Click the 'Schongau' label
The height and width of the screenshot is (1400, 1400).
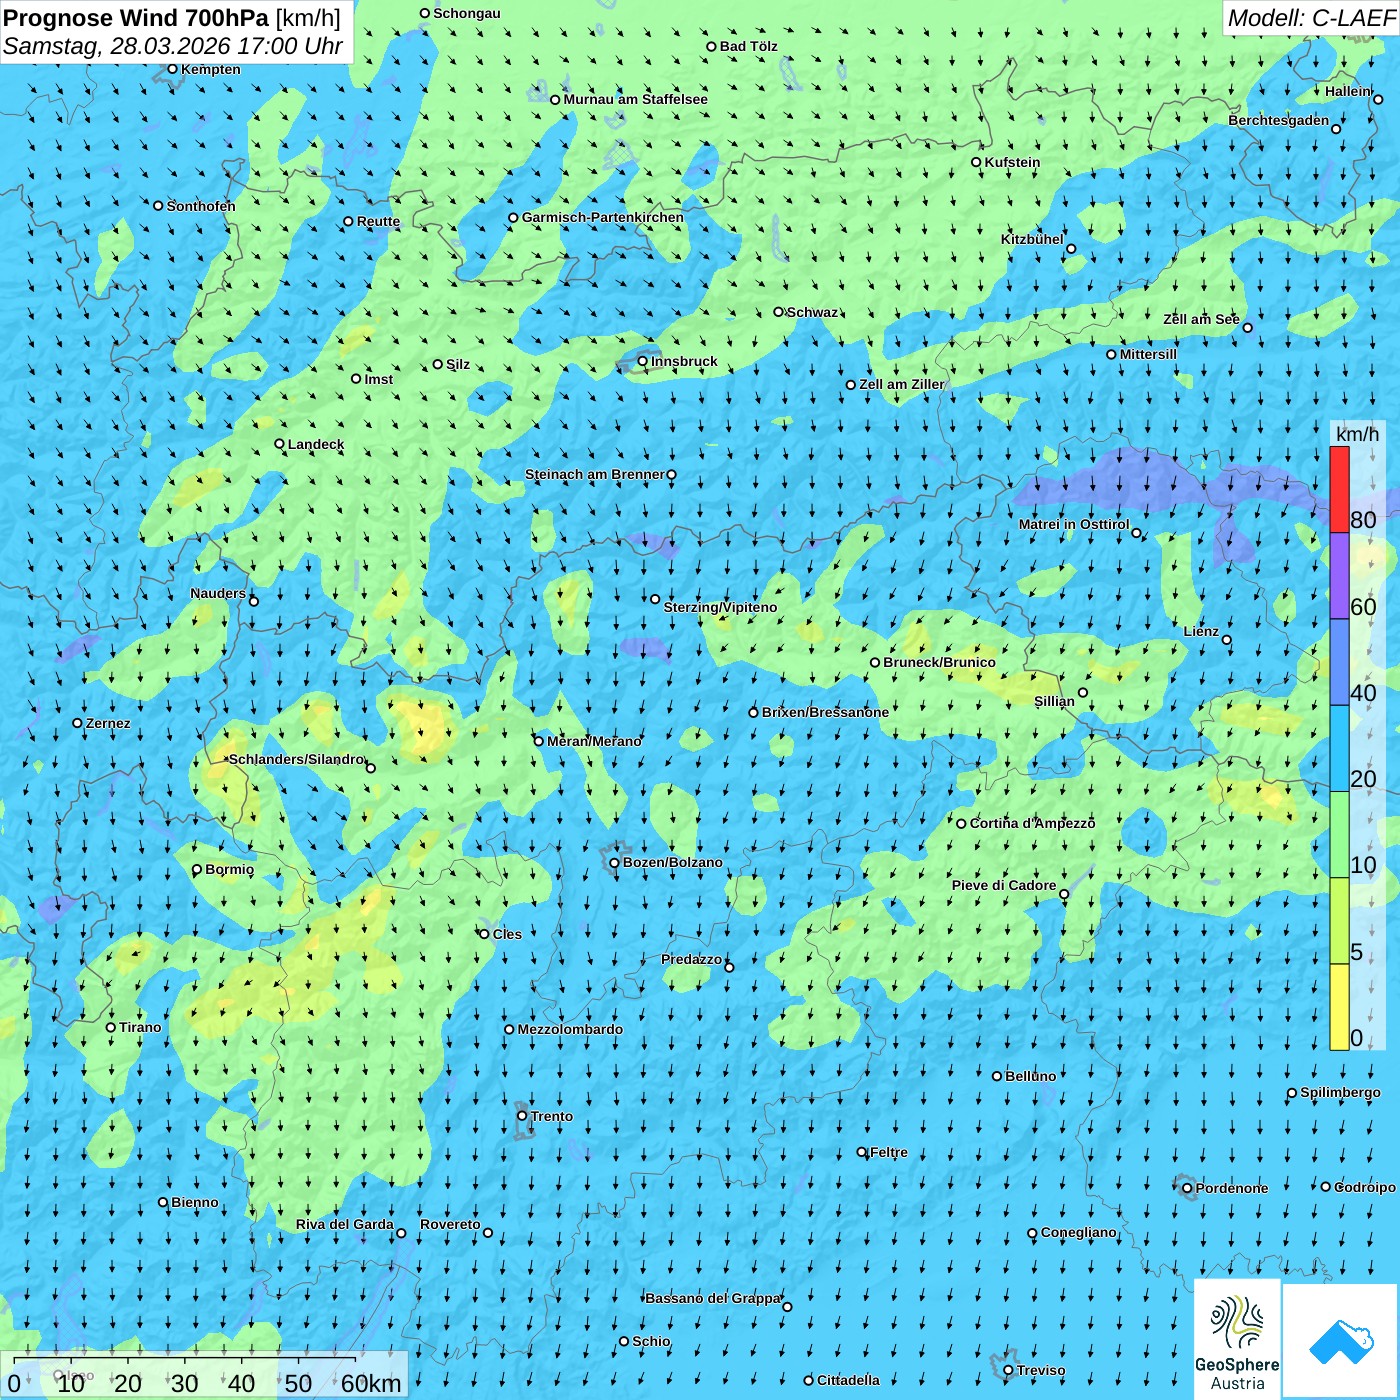pos(466,13)
